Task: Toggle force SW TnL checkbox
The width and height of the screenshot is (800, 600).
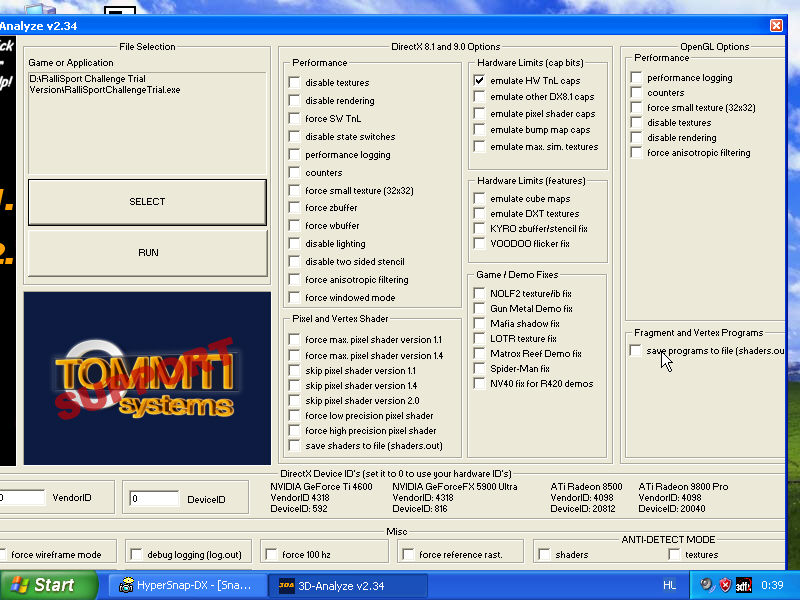Action: click(x=294, y=118)
